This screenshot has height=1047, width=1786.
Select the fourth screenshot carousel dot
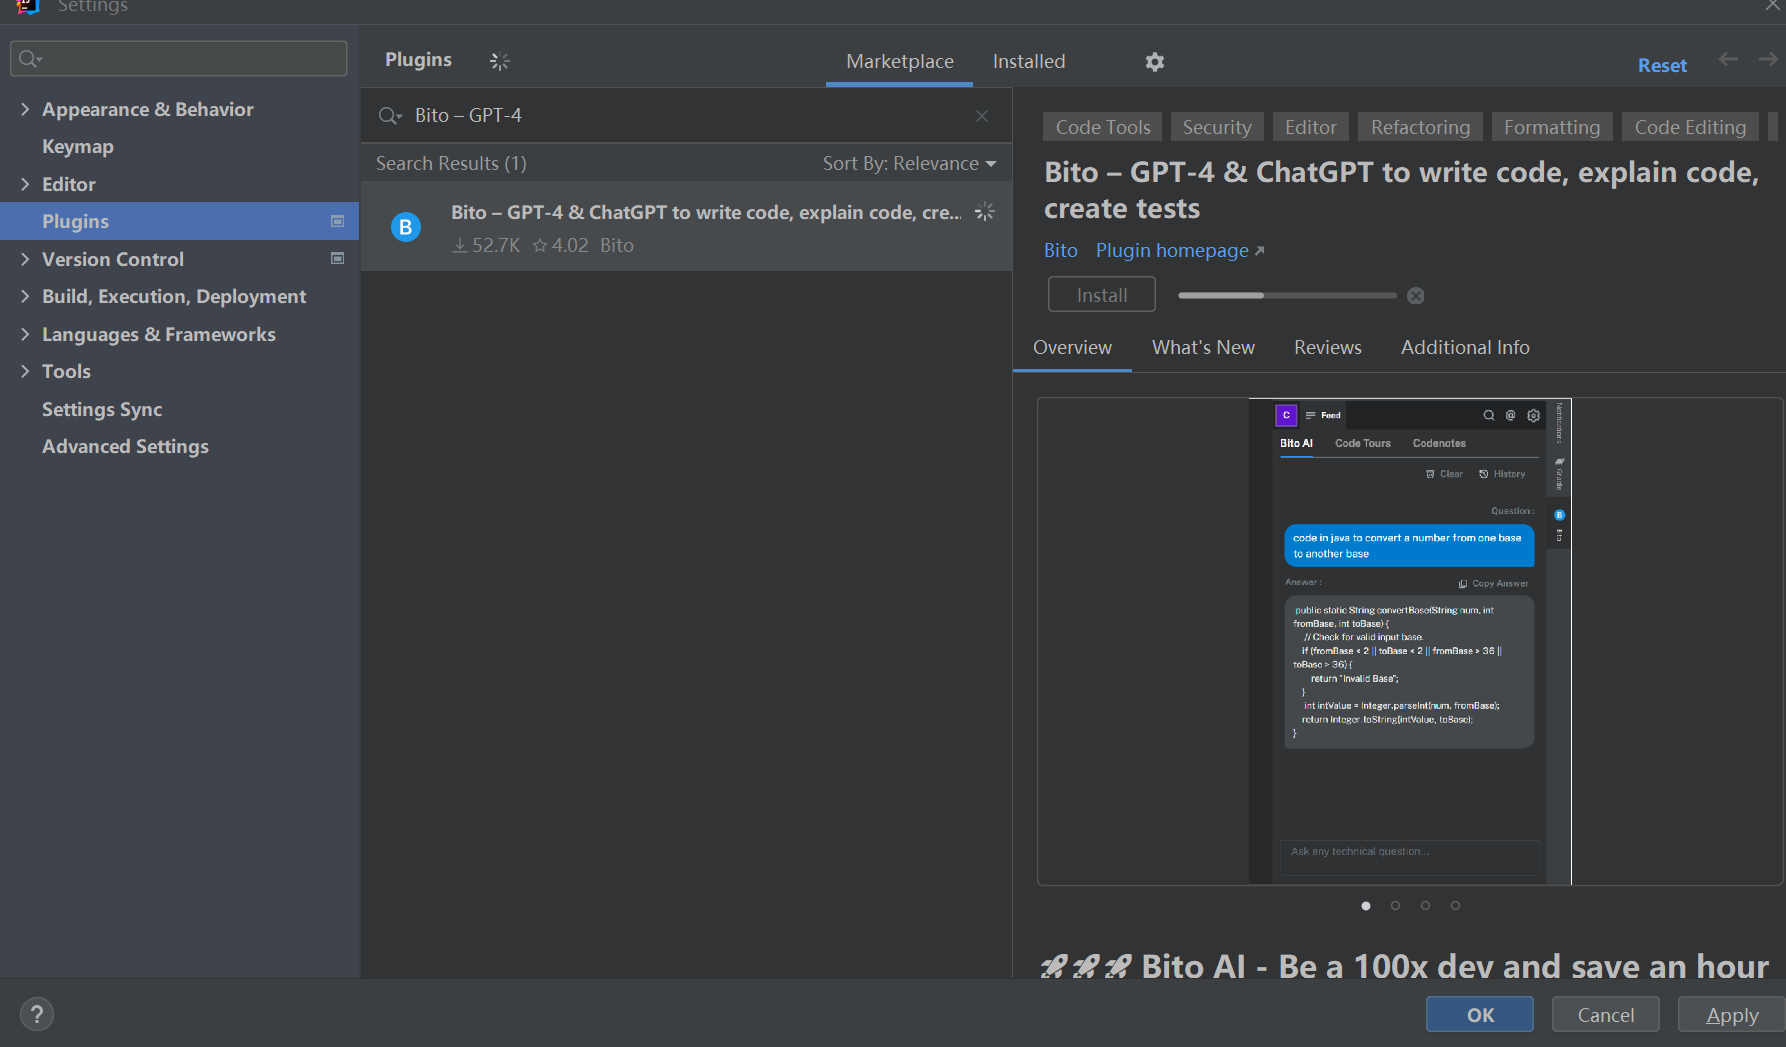pos(1456,906)
